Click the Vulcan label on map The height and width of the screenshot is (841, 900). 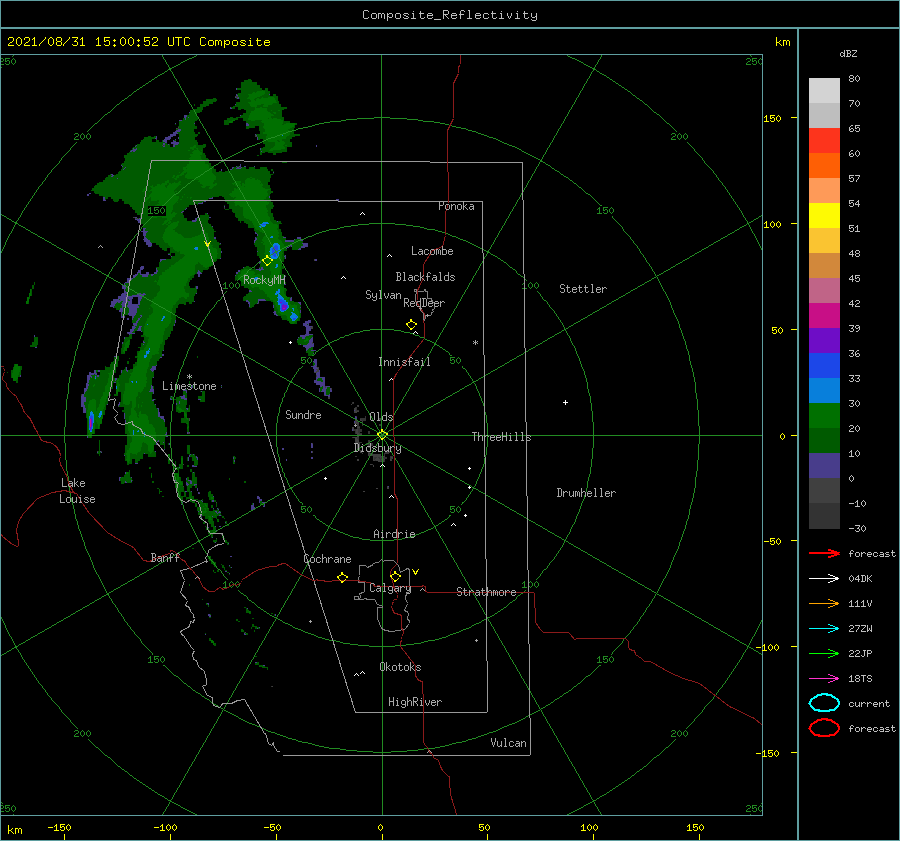[509, 743]
